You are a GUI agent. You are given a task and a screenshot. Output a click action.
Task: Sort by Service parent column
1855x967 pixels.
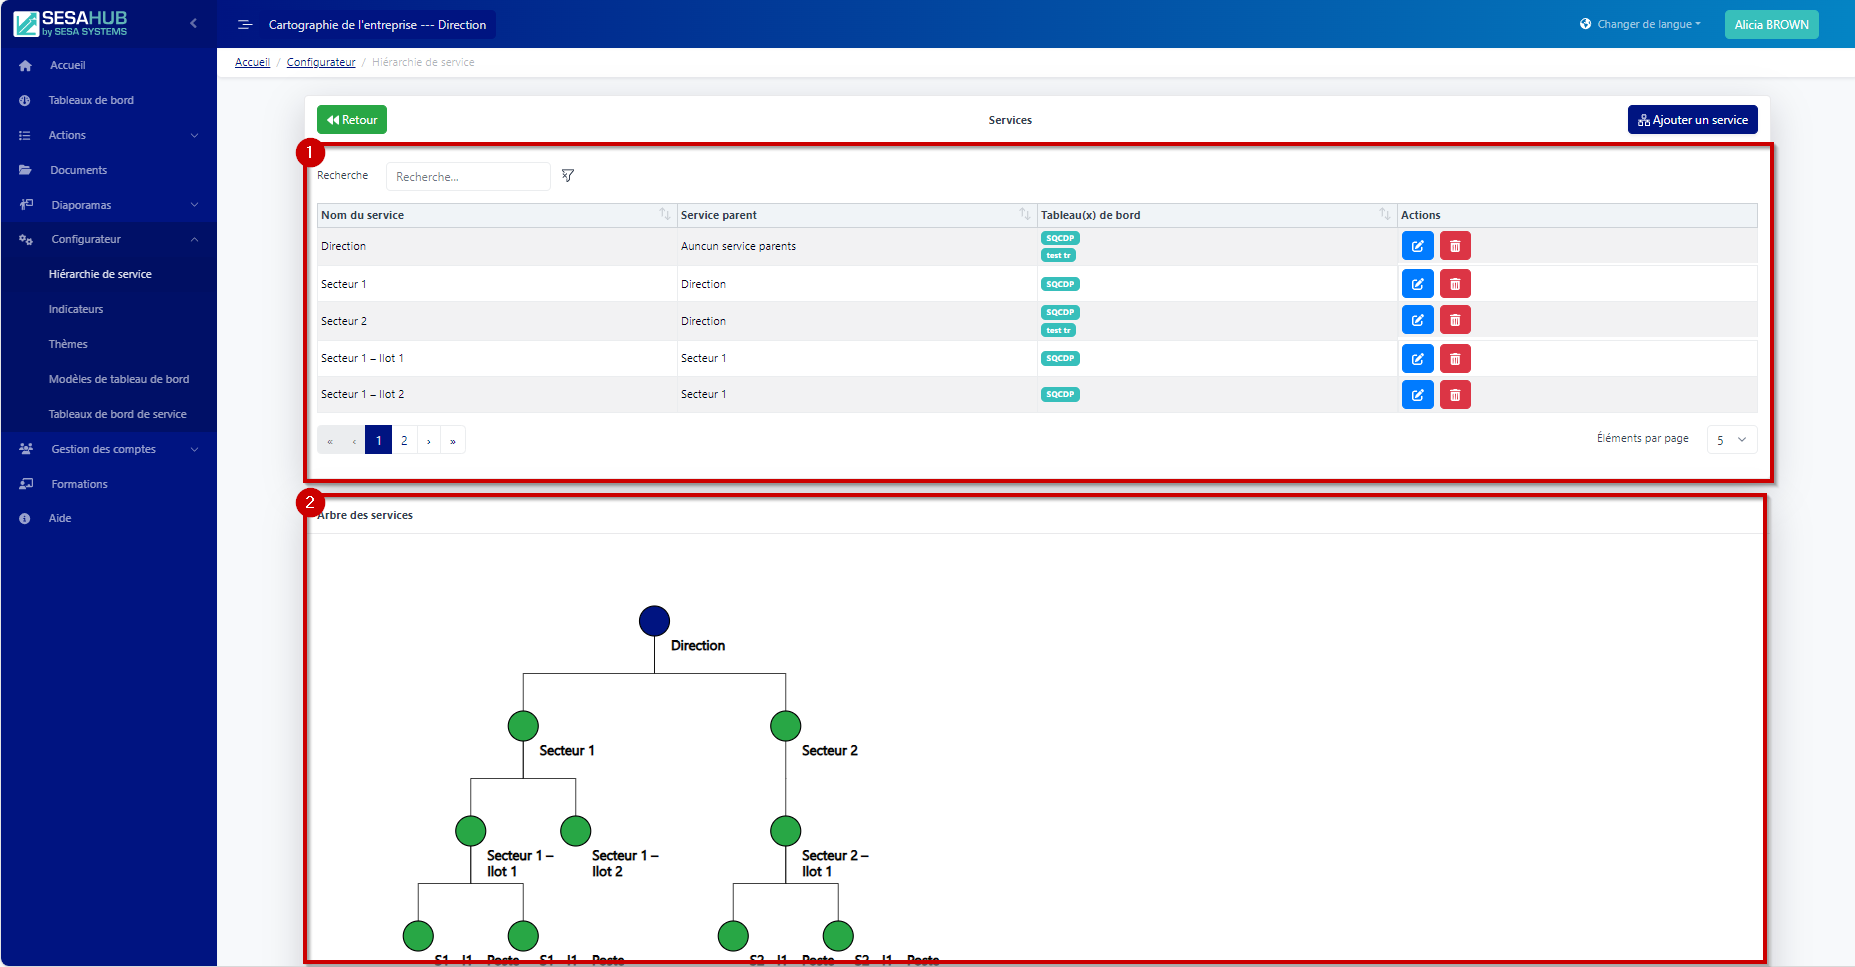(x=1024, y=215)
